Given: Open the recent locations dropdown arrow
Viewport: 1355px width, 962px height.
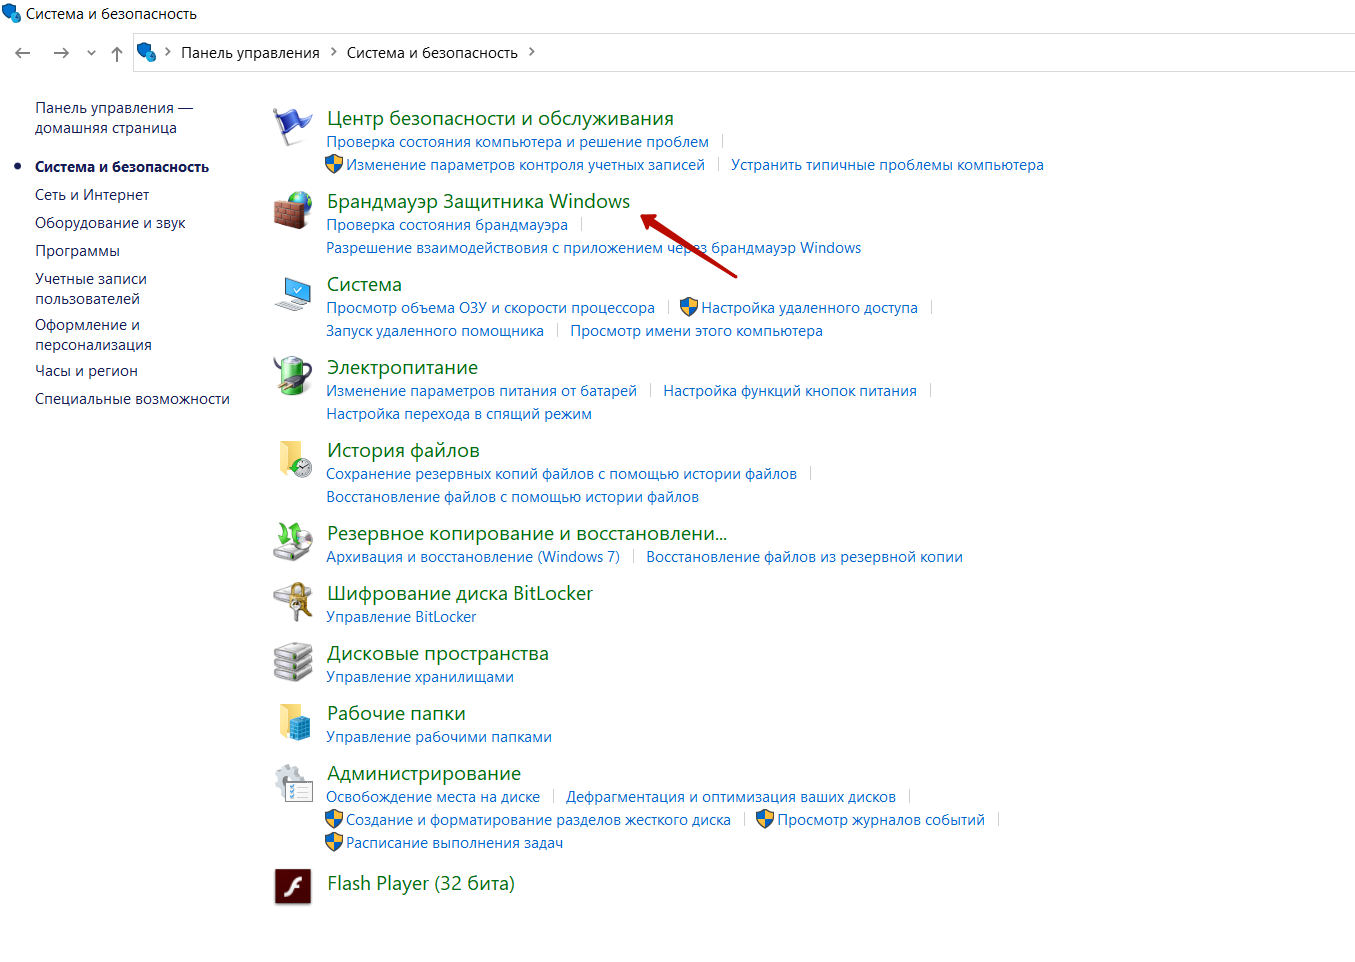Looking at the screenshot, I should click(x=91, y=53).
